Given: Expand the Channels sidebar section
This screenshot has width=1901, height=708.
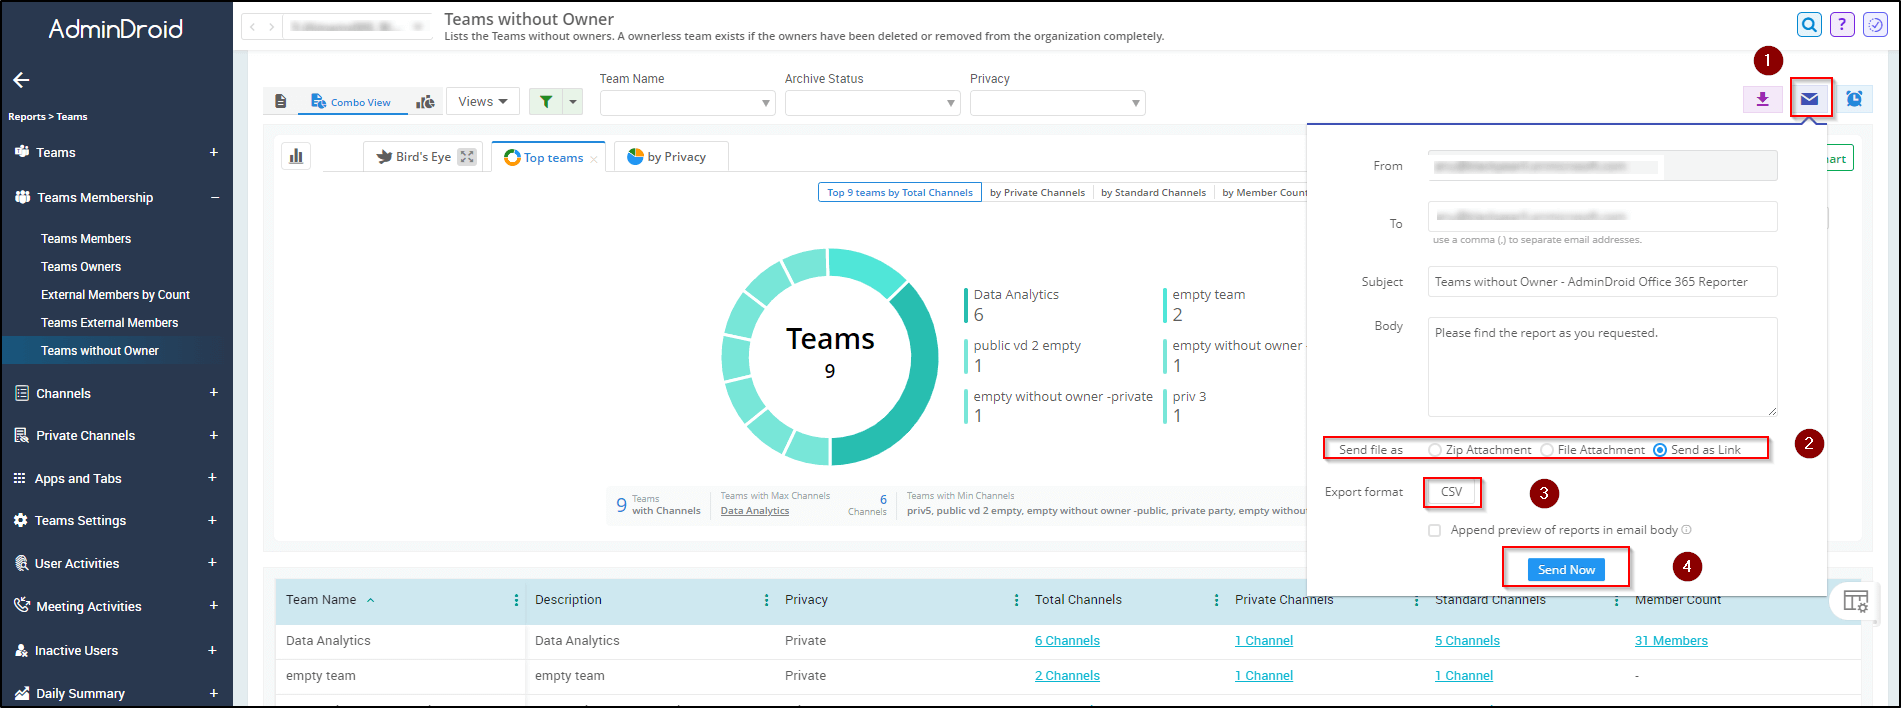Looking at the screenshot, I should coord(213,393).
